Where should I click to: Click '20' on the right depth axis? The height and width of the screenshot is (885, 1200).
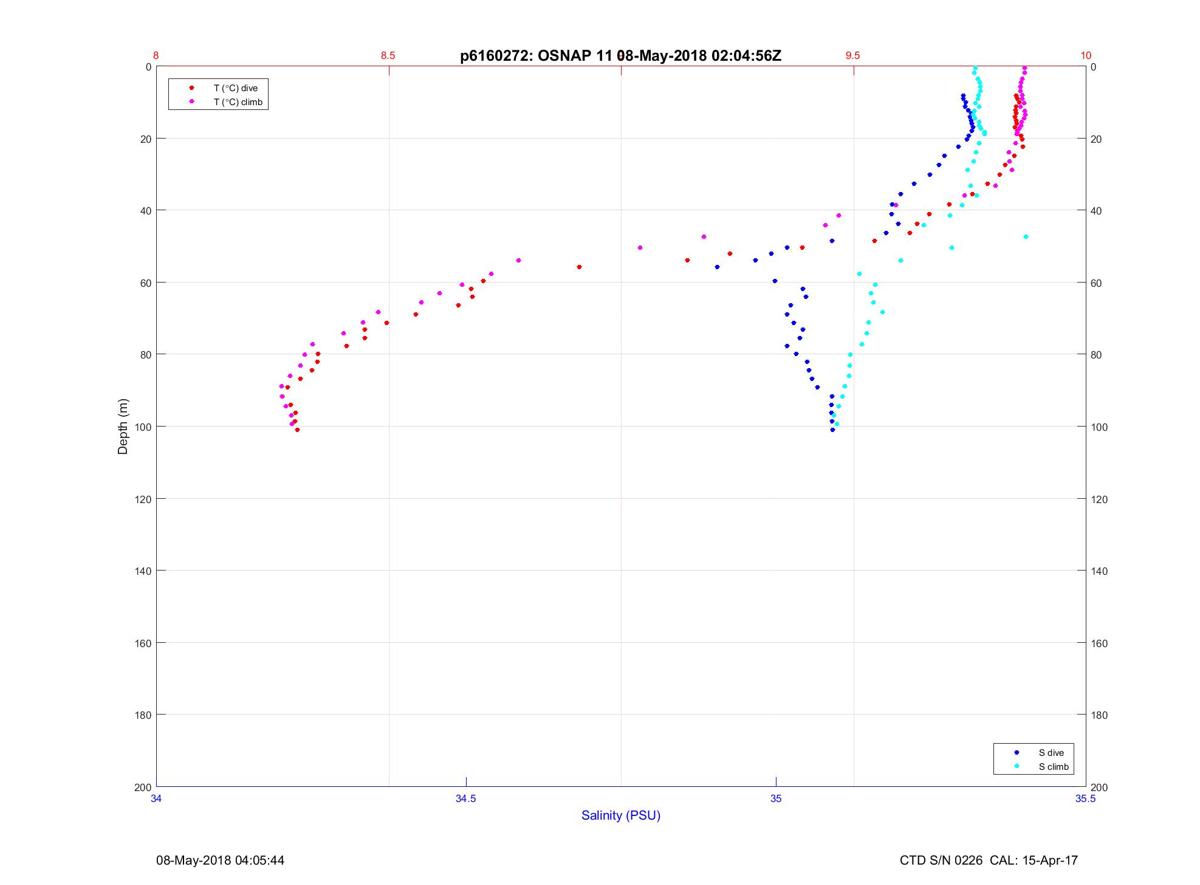click(1096, 139)
